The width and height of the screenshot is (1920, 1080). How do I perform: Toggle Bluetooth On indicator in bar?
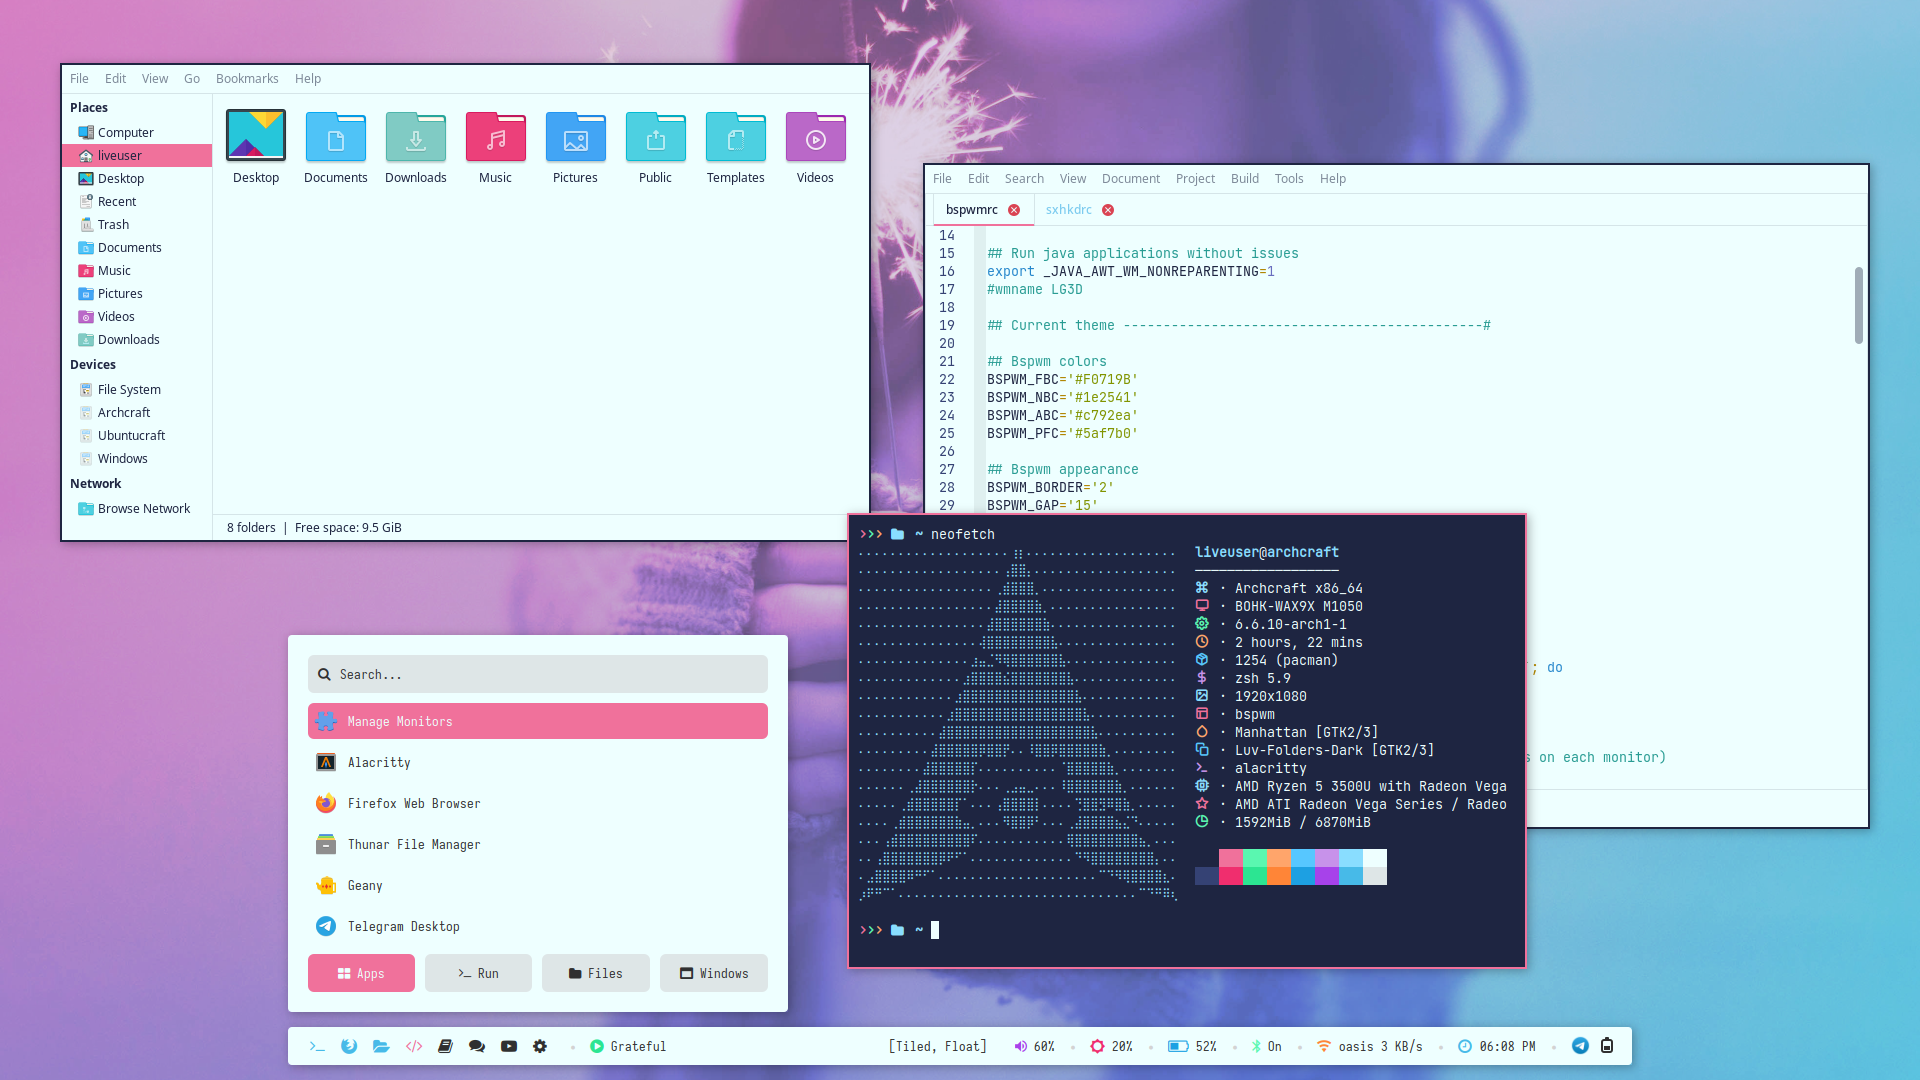point(1266,1046)
